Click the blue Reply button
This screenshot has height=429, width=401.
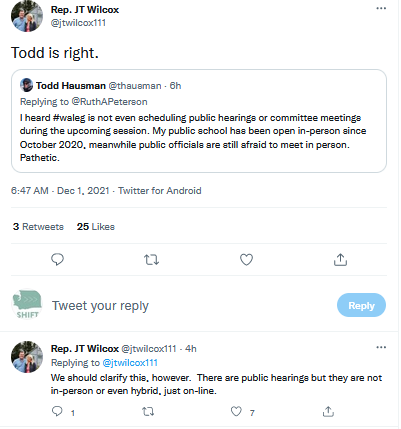tap(361, 305)
